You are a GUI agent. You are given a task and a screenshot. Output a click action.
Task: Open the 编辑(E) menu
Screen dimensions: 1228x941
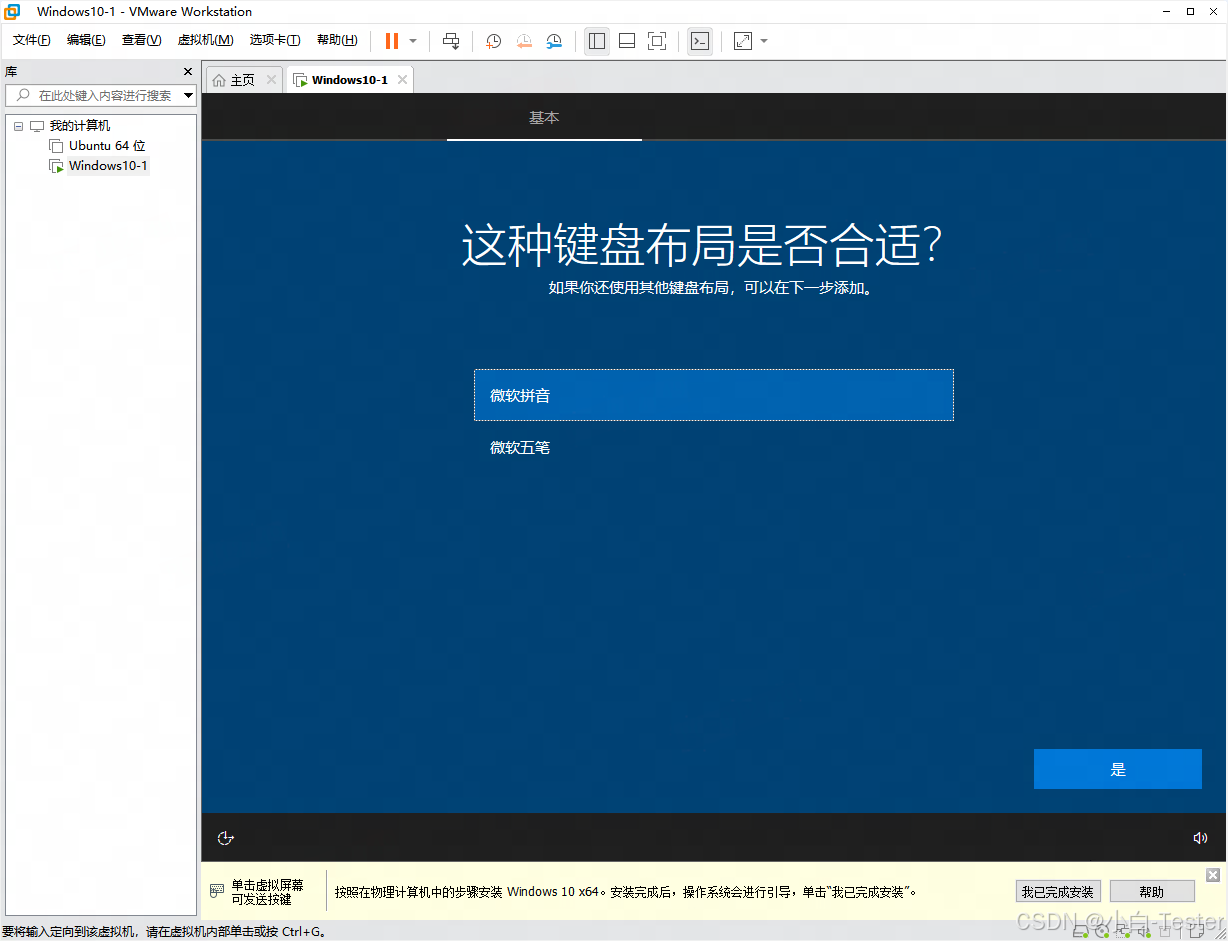coord(86,40)
